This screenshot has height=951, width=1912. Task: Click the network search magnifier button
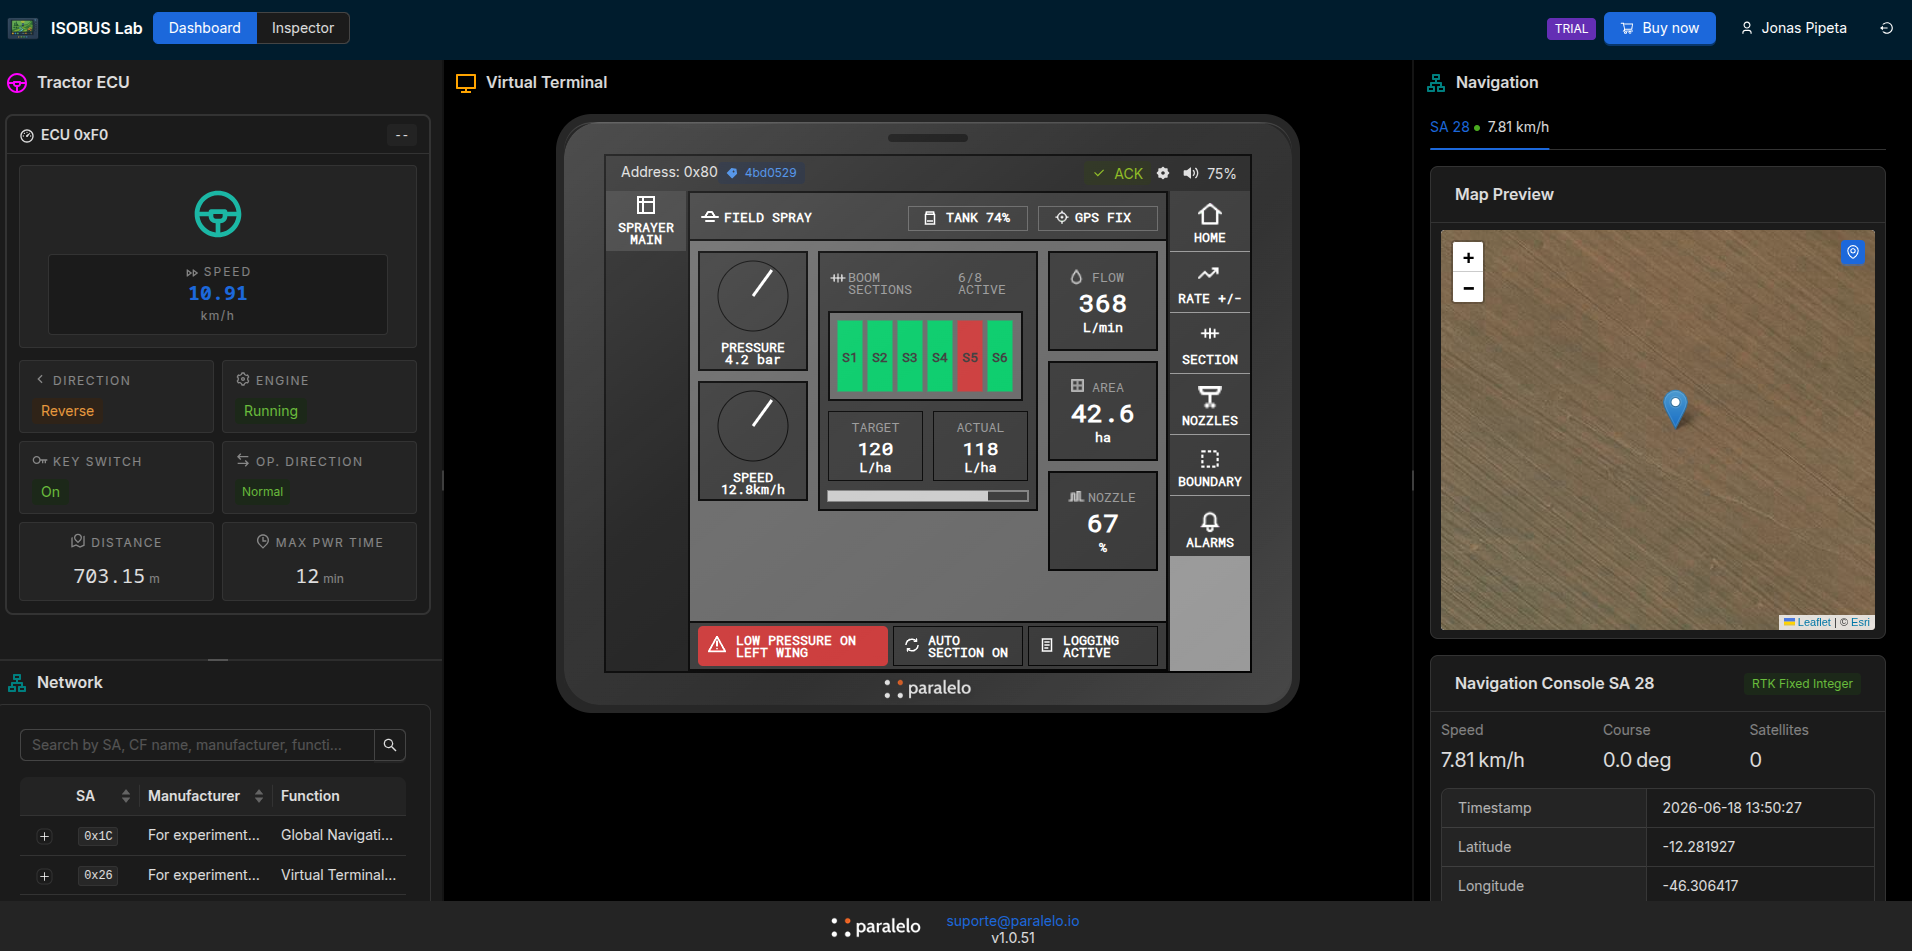390,745
